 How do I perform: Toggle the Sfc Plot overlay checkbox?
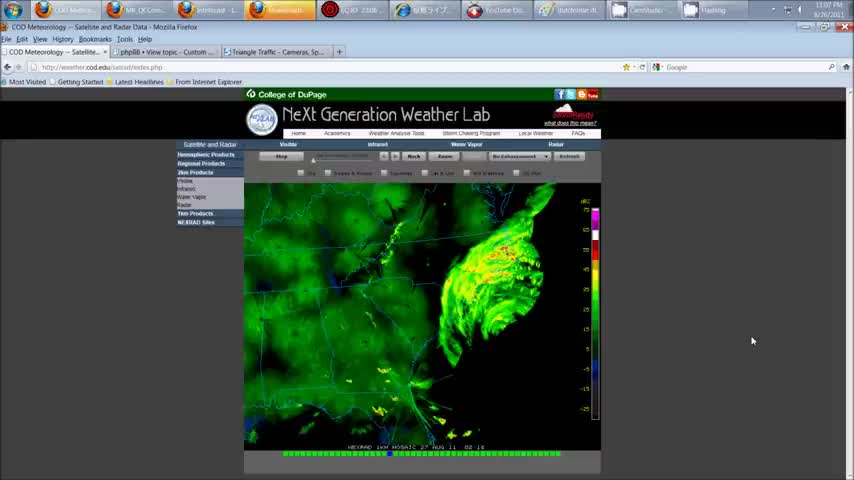516,173
